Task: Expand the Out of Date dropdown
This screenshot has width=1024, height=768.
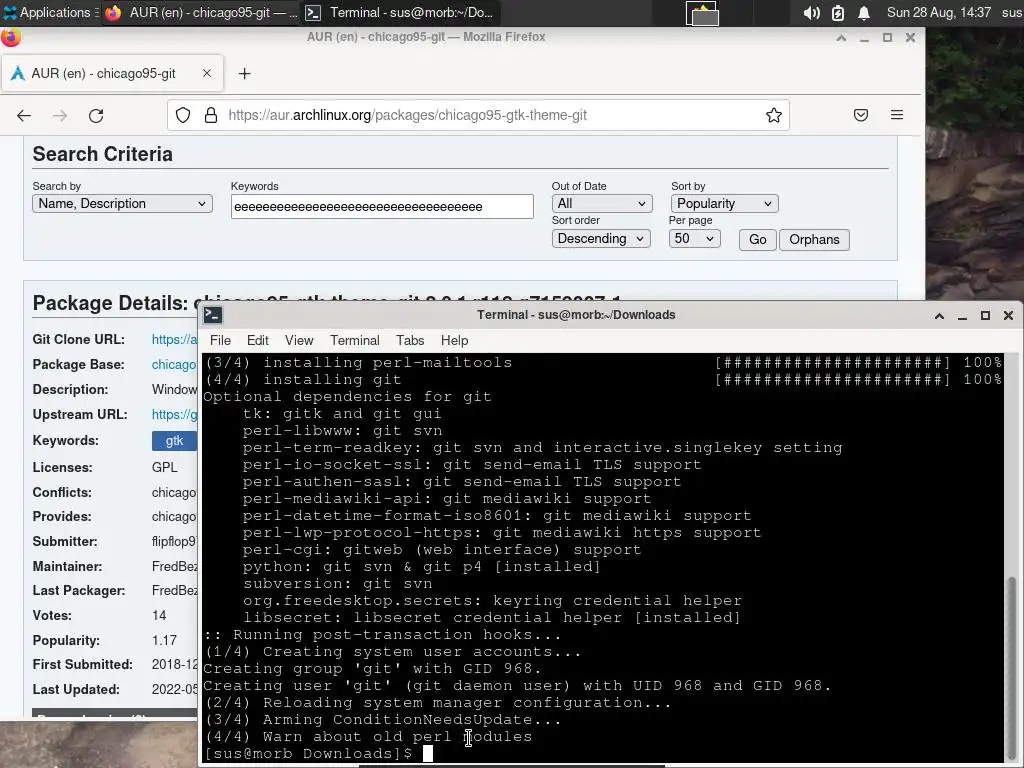Action: pyautogui.click(x=601, y=204)
